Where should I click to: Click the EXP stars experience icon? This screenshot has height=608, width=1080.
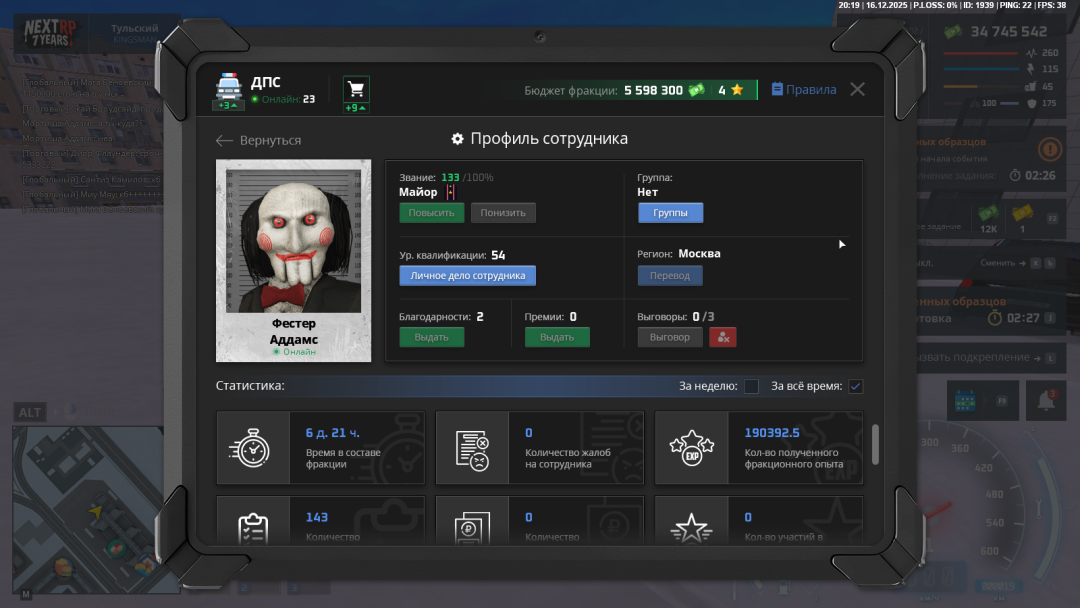(691, 448)
